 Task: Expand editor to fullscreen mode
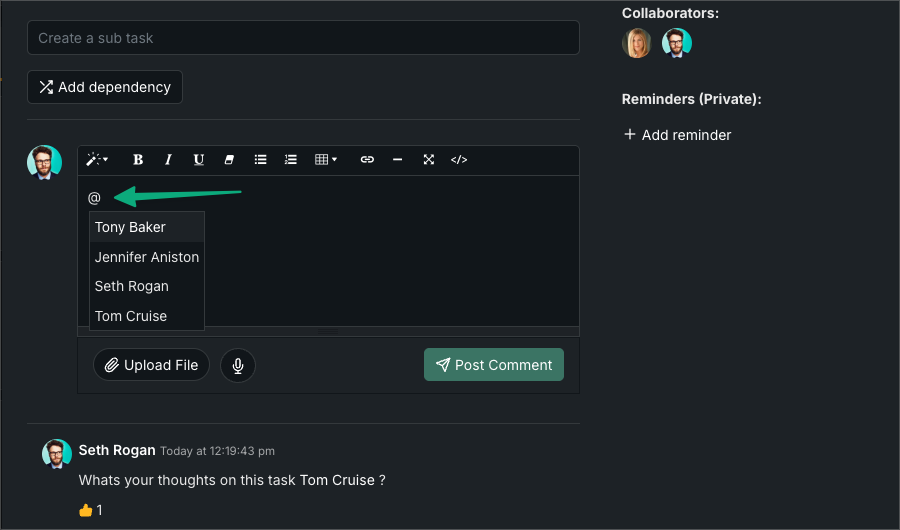tap(428, 160)
